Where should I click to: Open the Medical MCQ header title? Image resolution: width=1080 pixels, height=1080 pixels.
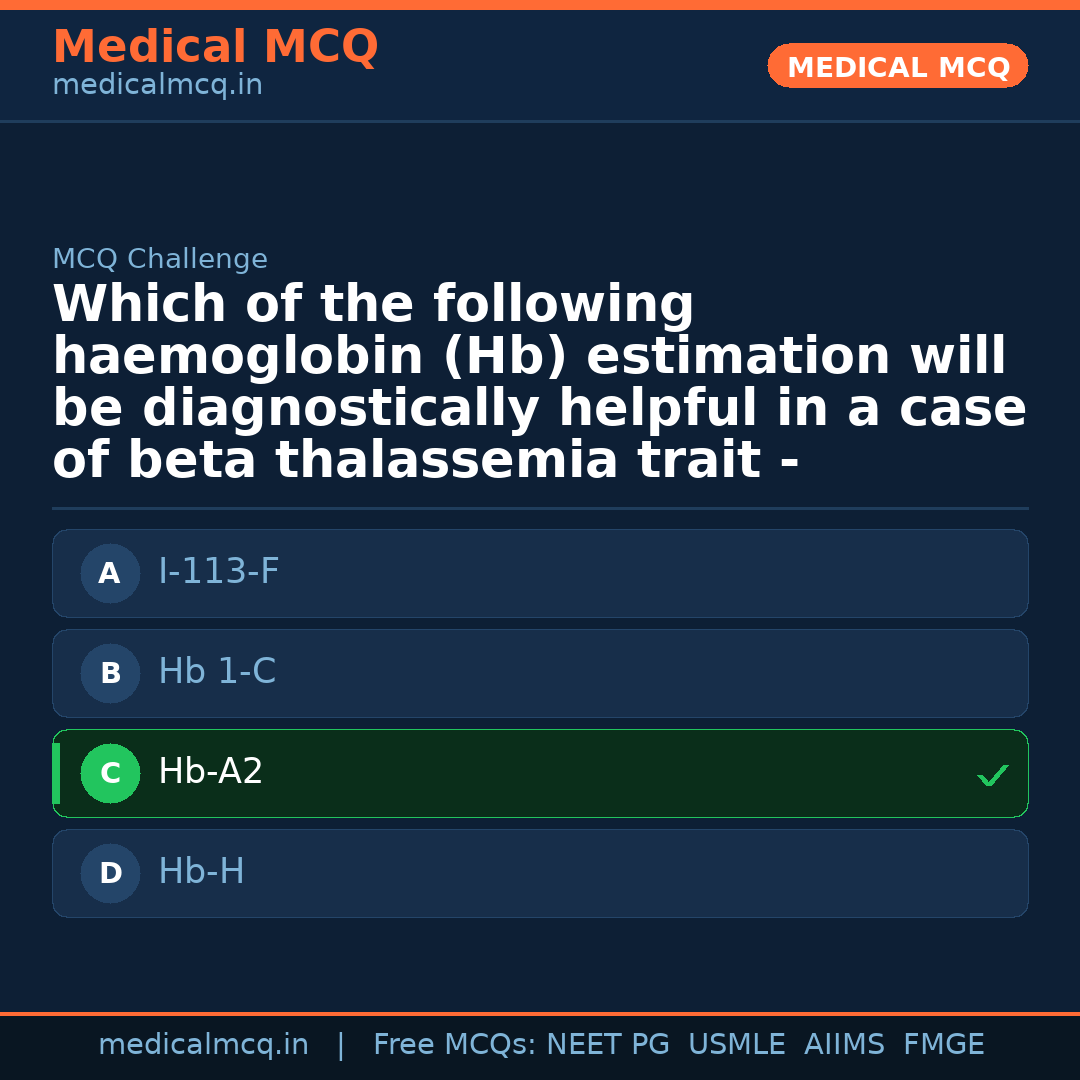coord(215,47)
